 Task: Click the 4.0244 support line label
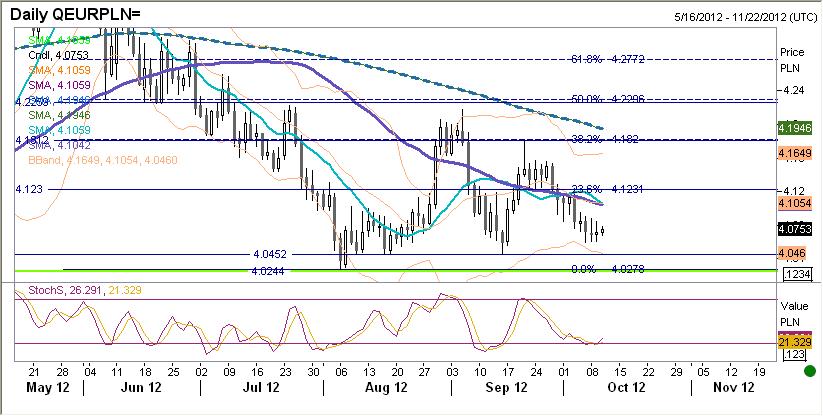269,271
